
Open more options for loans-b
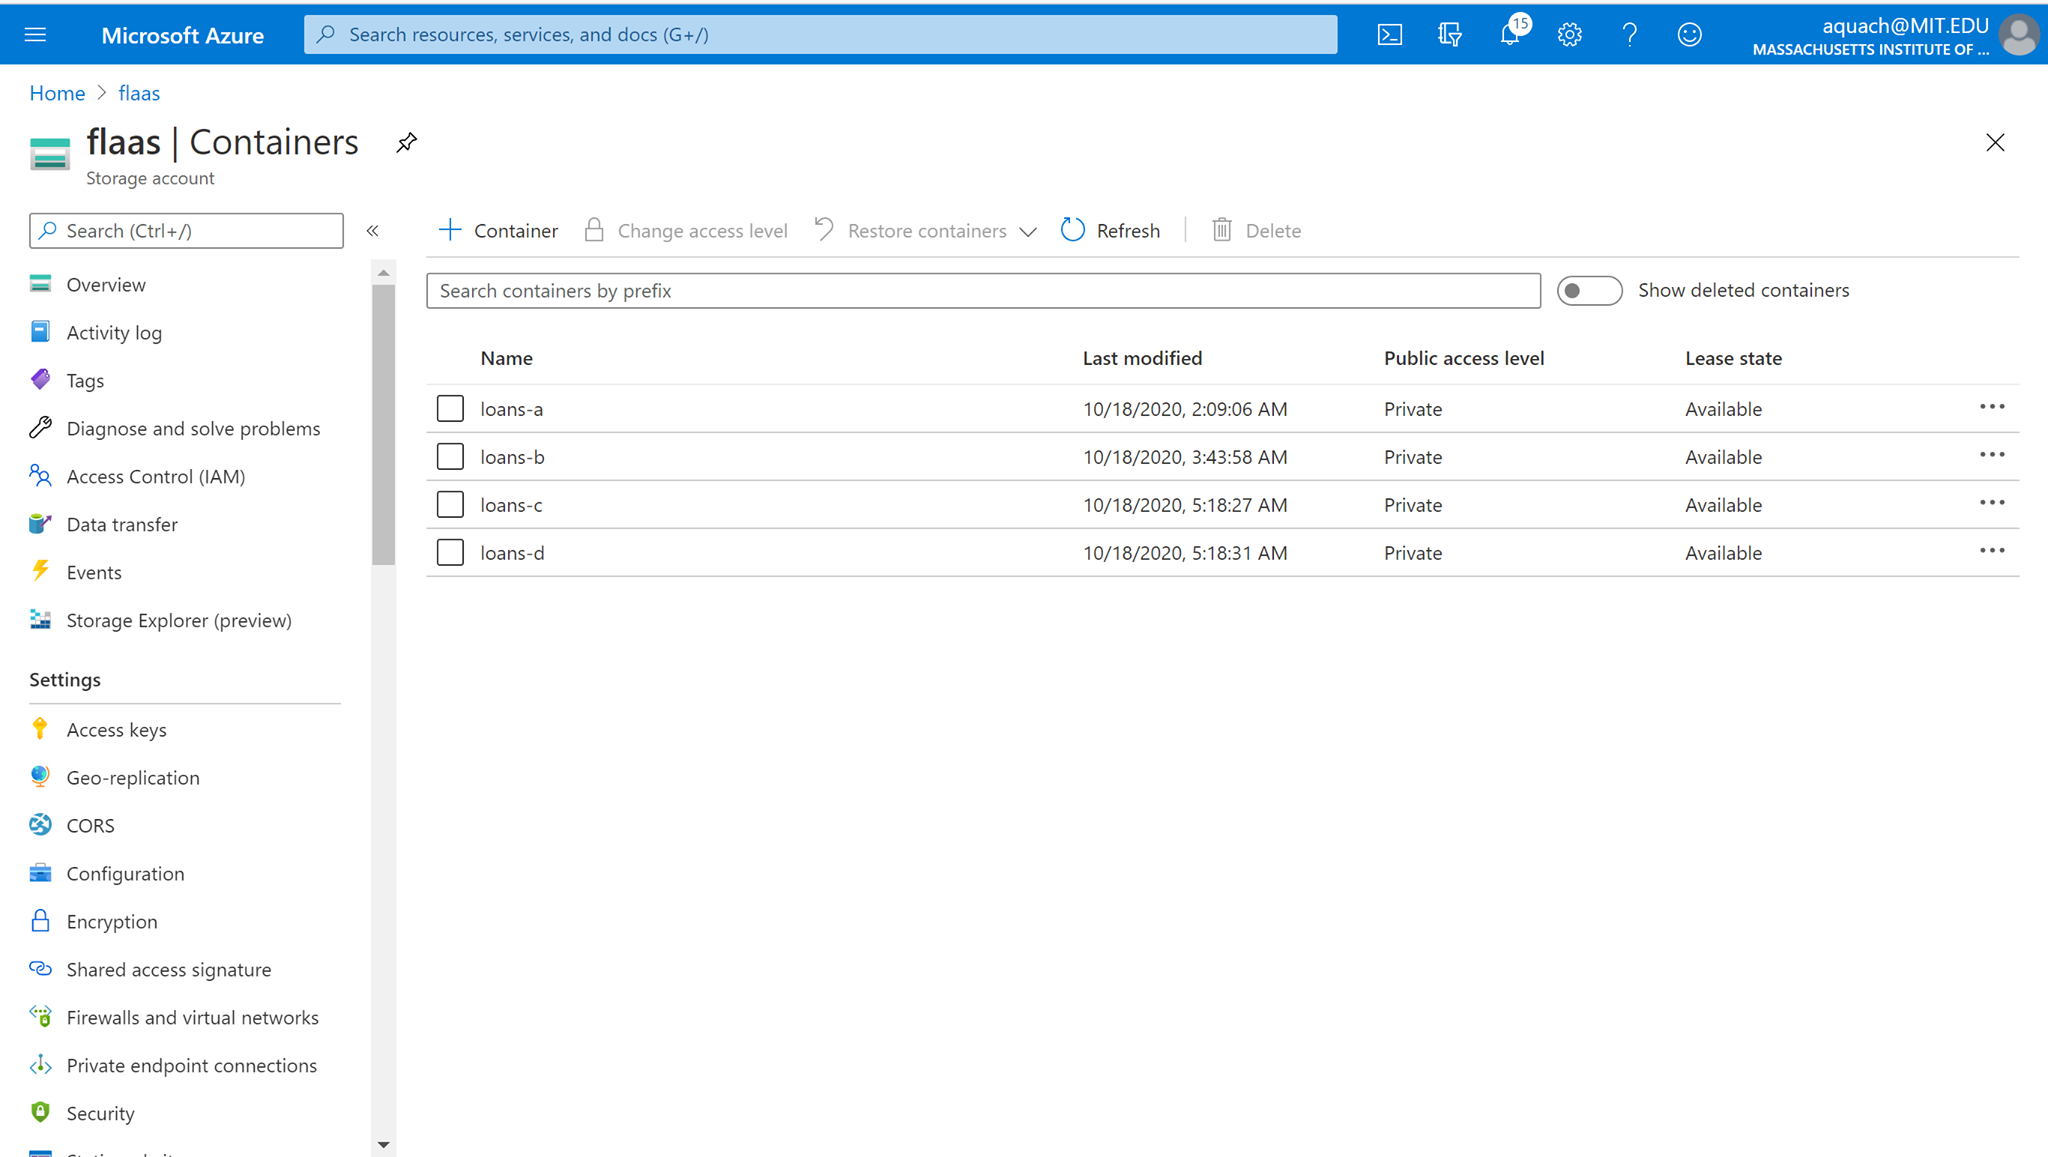[1991, 455]
